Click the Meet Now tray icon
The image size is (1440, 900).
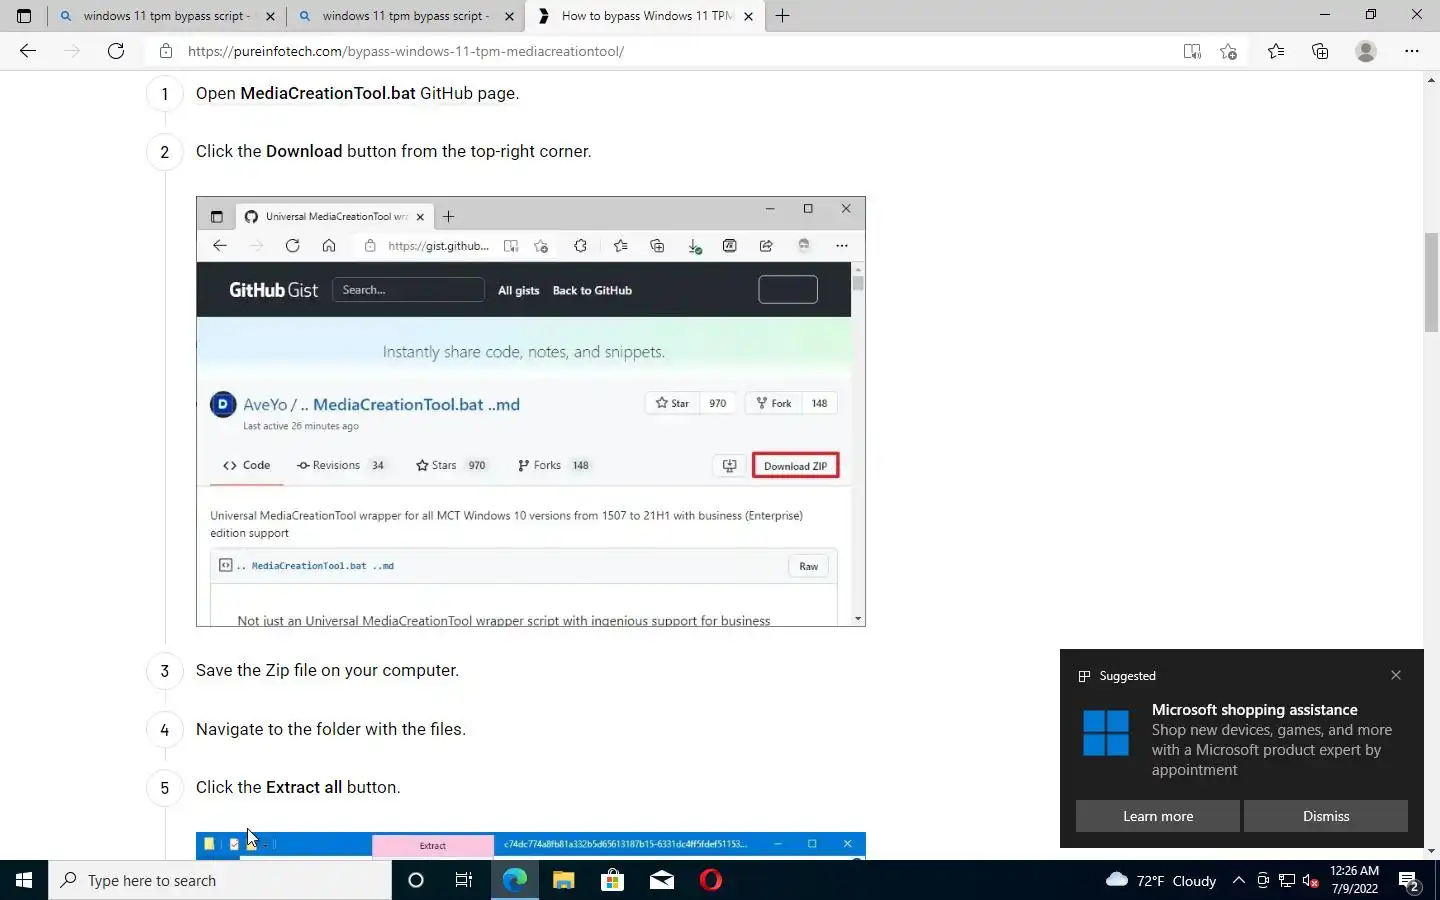[1263, 880]
